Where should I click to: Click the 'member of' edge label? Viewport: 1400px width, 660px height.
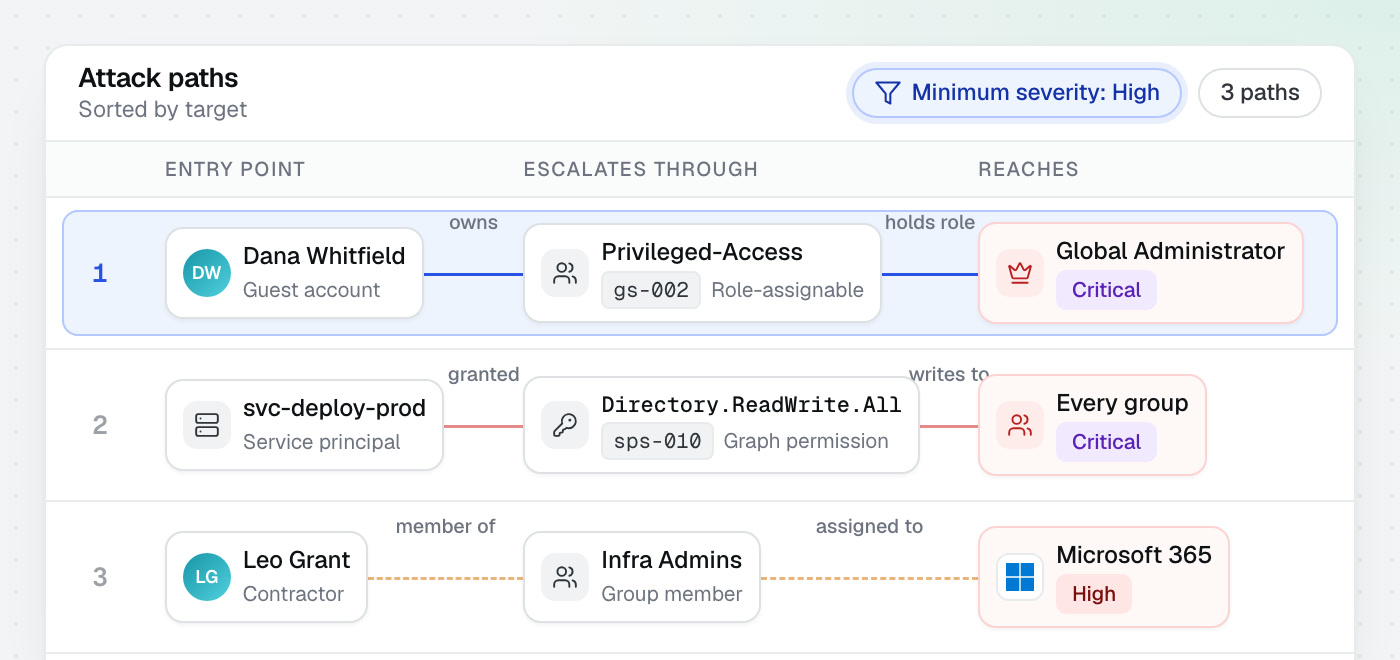[x=446, y=527]
